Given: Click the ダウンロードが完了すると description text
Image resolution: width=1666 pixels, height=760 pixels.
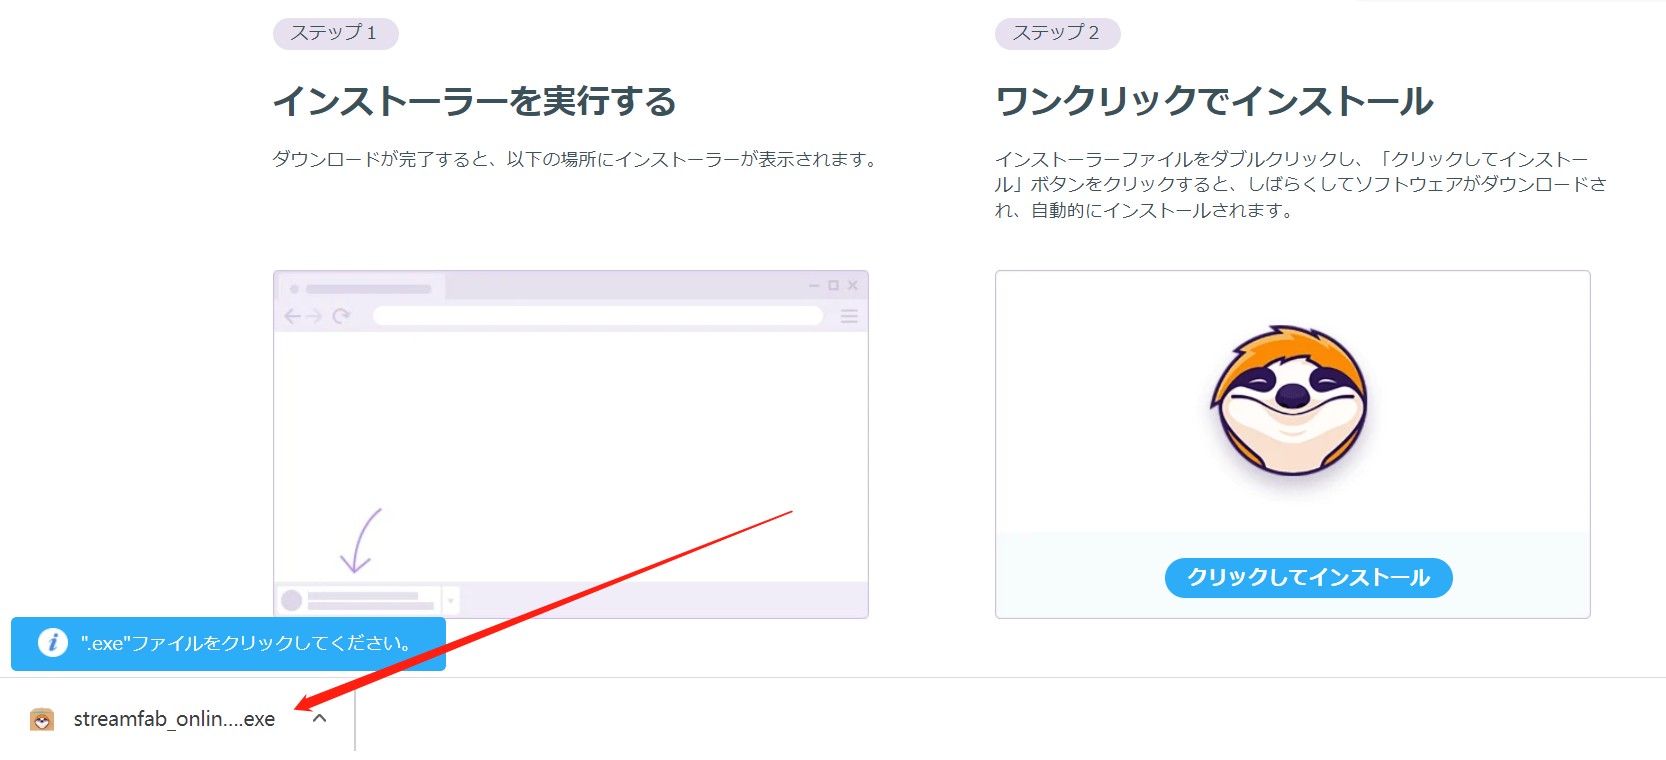Looking at the screenshot, I should click(577, 159).
